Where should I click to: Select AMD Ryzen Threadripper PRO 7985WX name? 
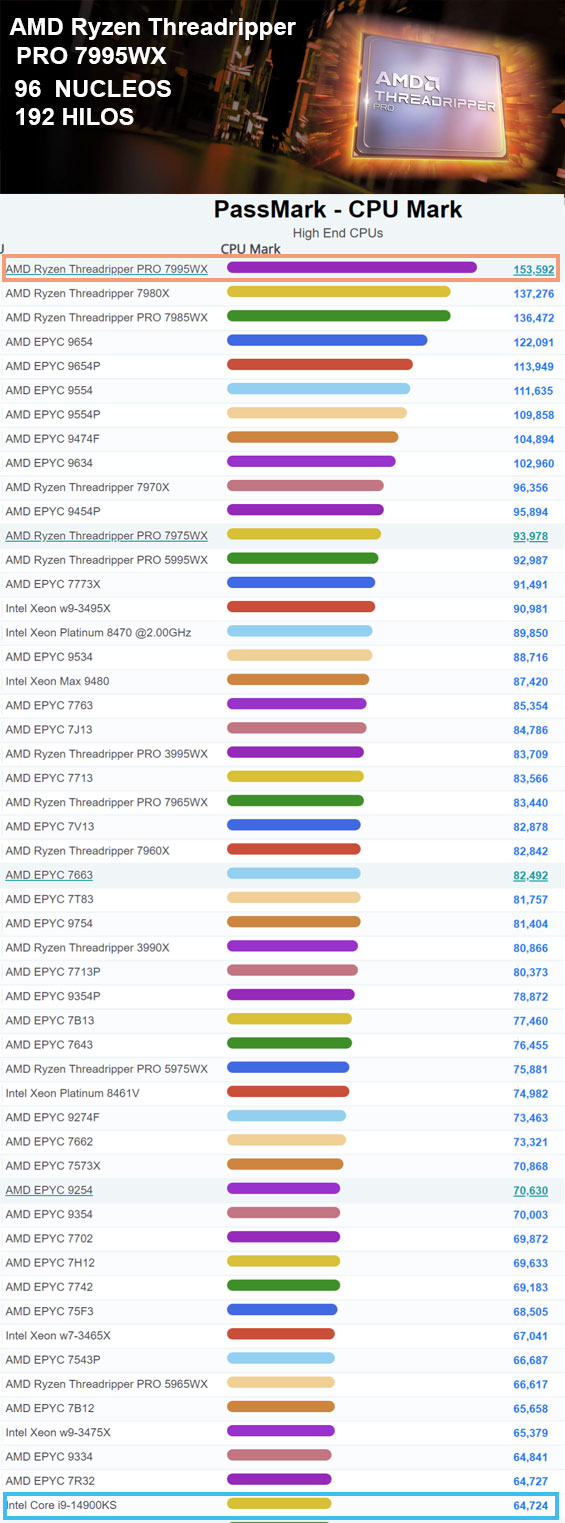[107, 317]
